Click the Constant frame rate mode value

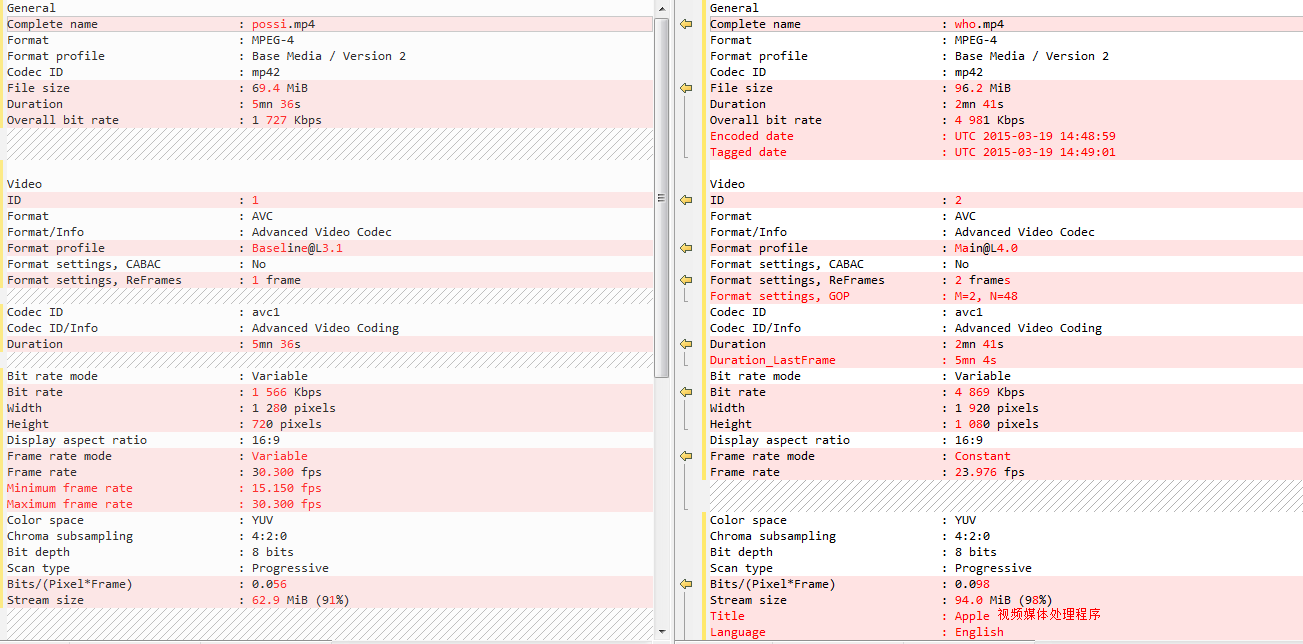tap(983, 456)
